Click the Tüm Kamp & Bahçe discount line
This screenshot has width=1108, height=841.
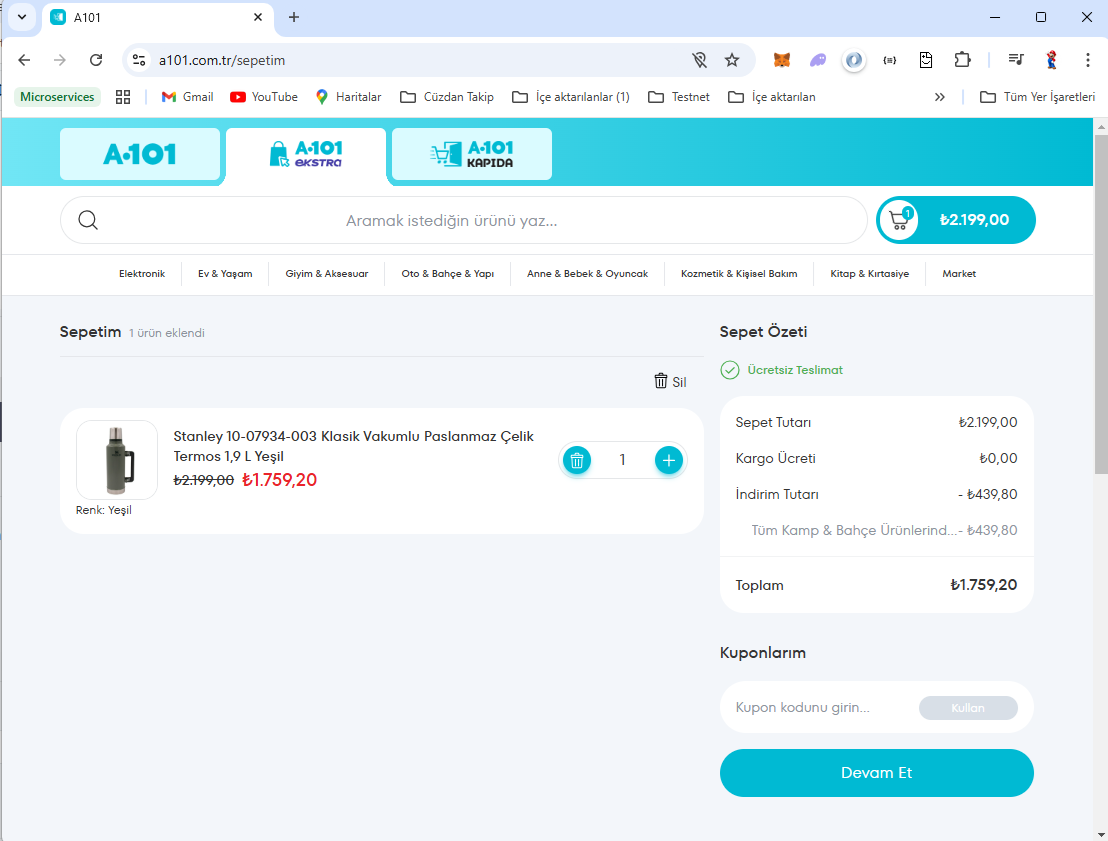click(x=884, y=530)
